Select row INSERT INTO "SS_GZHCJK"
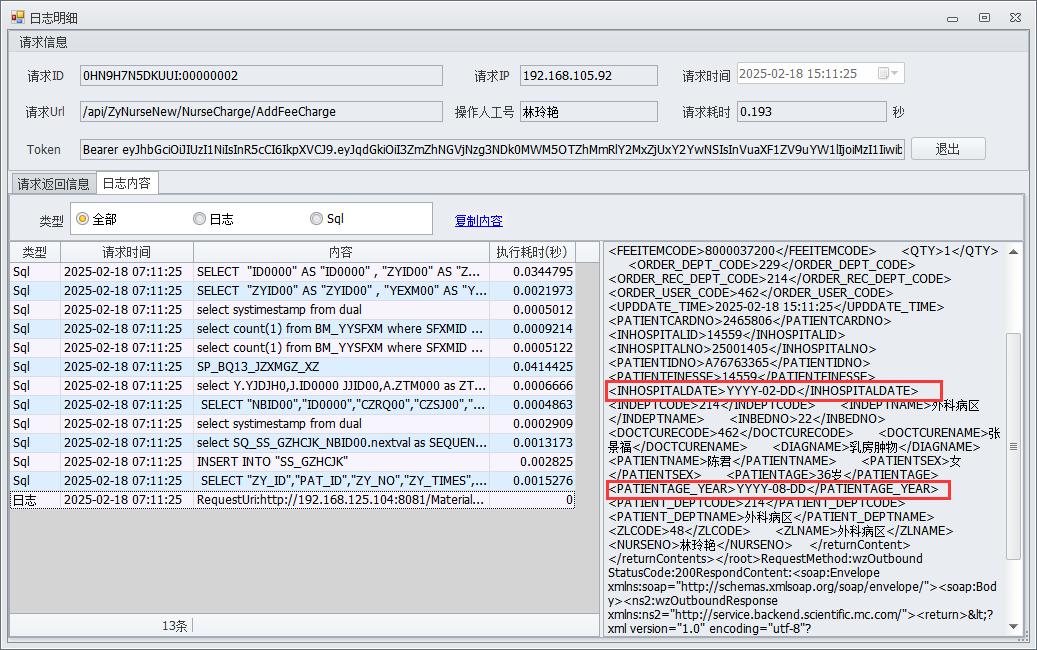Image resolution: width=1037 pixels, height=650 pixels. (292, 462)
